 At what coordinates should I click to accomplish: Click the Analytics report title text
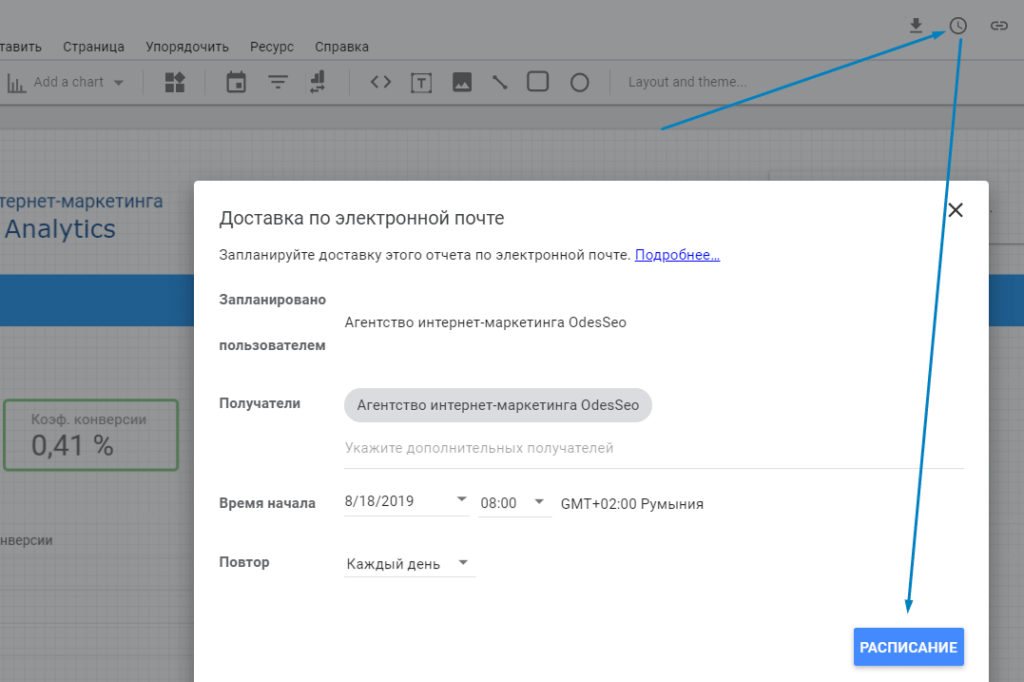tap(60, 229)
